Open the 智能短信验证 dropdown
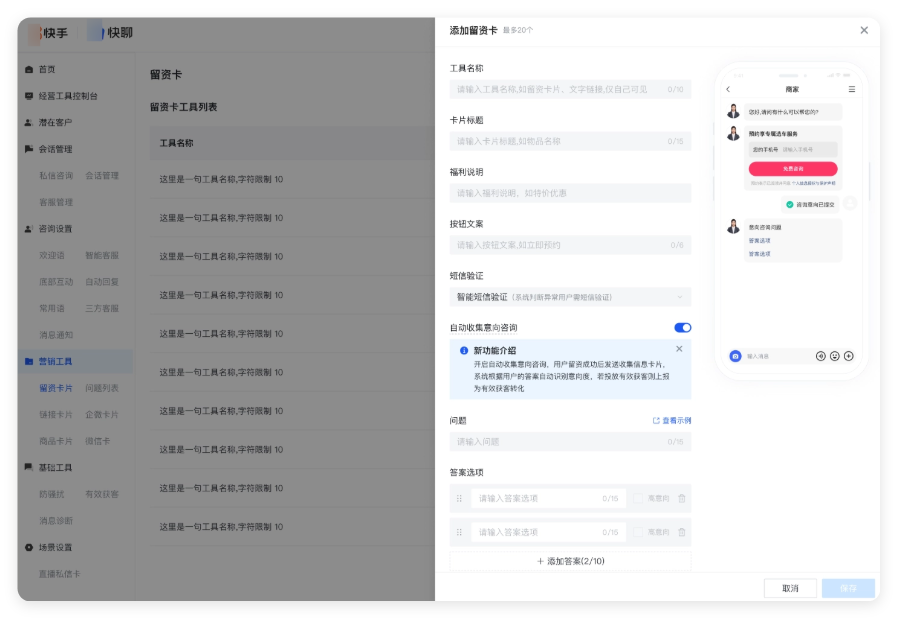The height and width of the screenshot is (618, 897). coord(570,296)
